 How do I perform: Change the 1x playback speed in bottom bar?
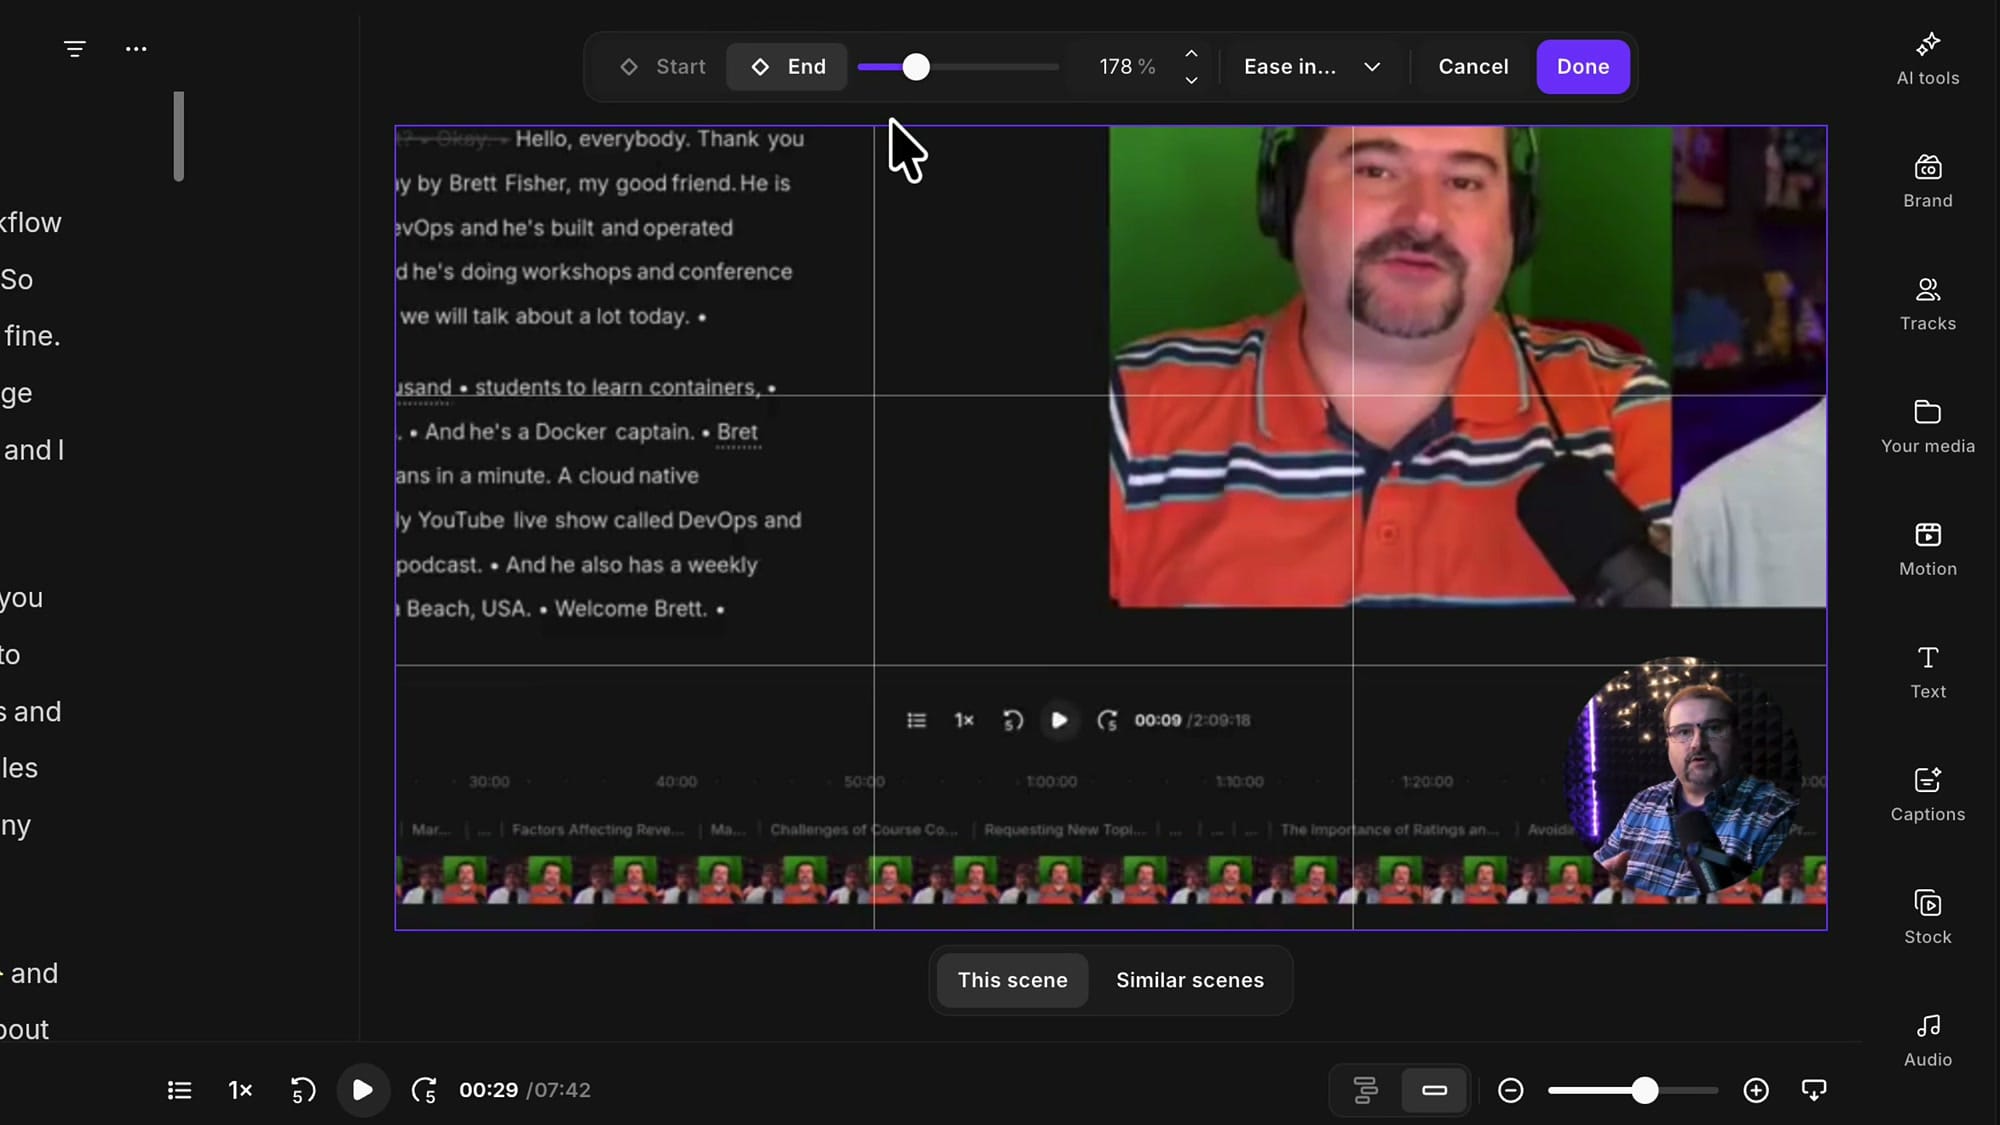[x=240, y=1090]
